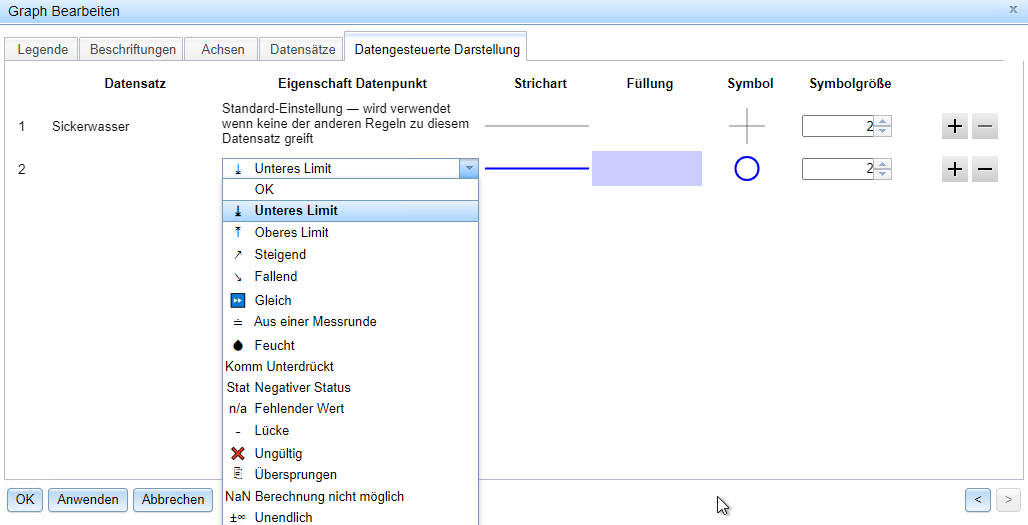Collapse the Unteres Limit dropdown arrow
This screenshot has width=1028, height=525.
[469, 168]
